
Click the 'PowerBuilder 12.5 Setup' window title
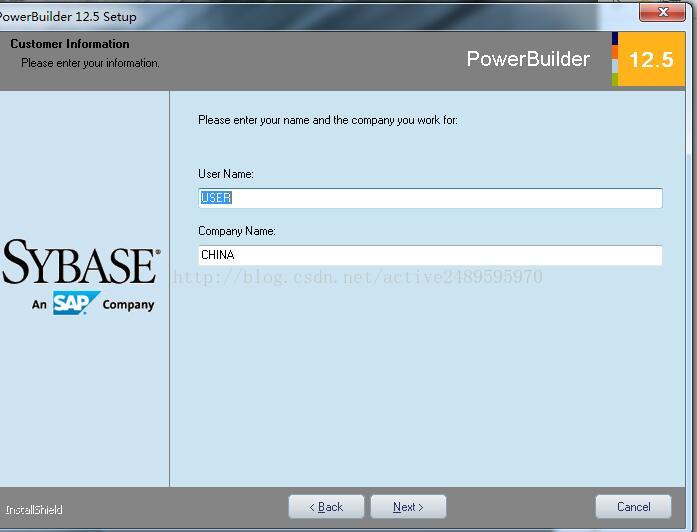(68, 17)
